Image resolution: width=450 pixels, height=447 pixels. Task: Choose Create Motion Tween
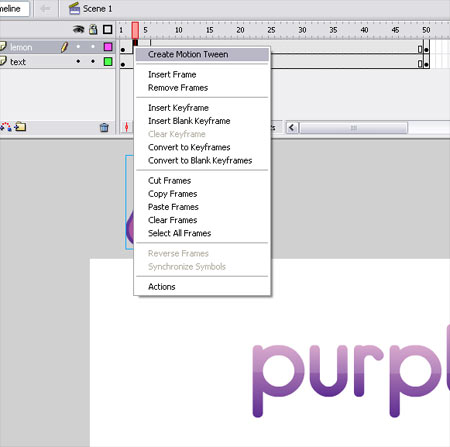coord(202,54)
